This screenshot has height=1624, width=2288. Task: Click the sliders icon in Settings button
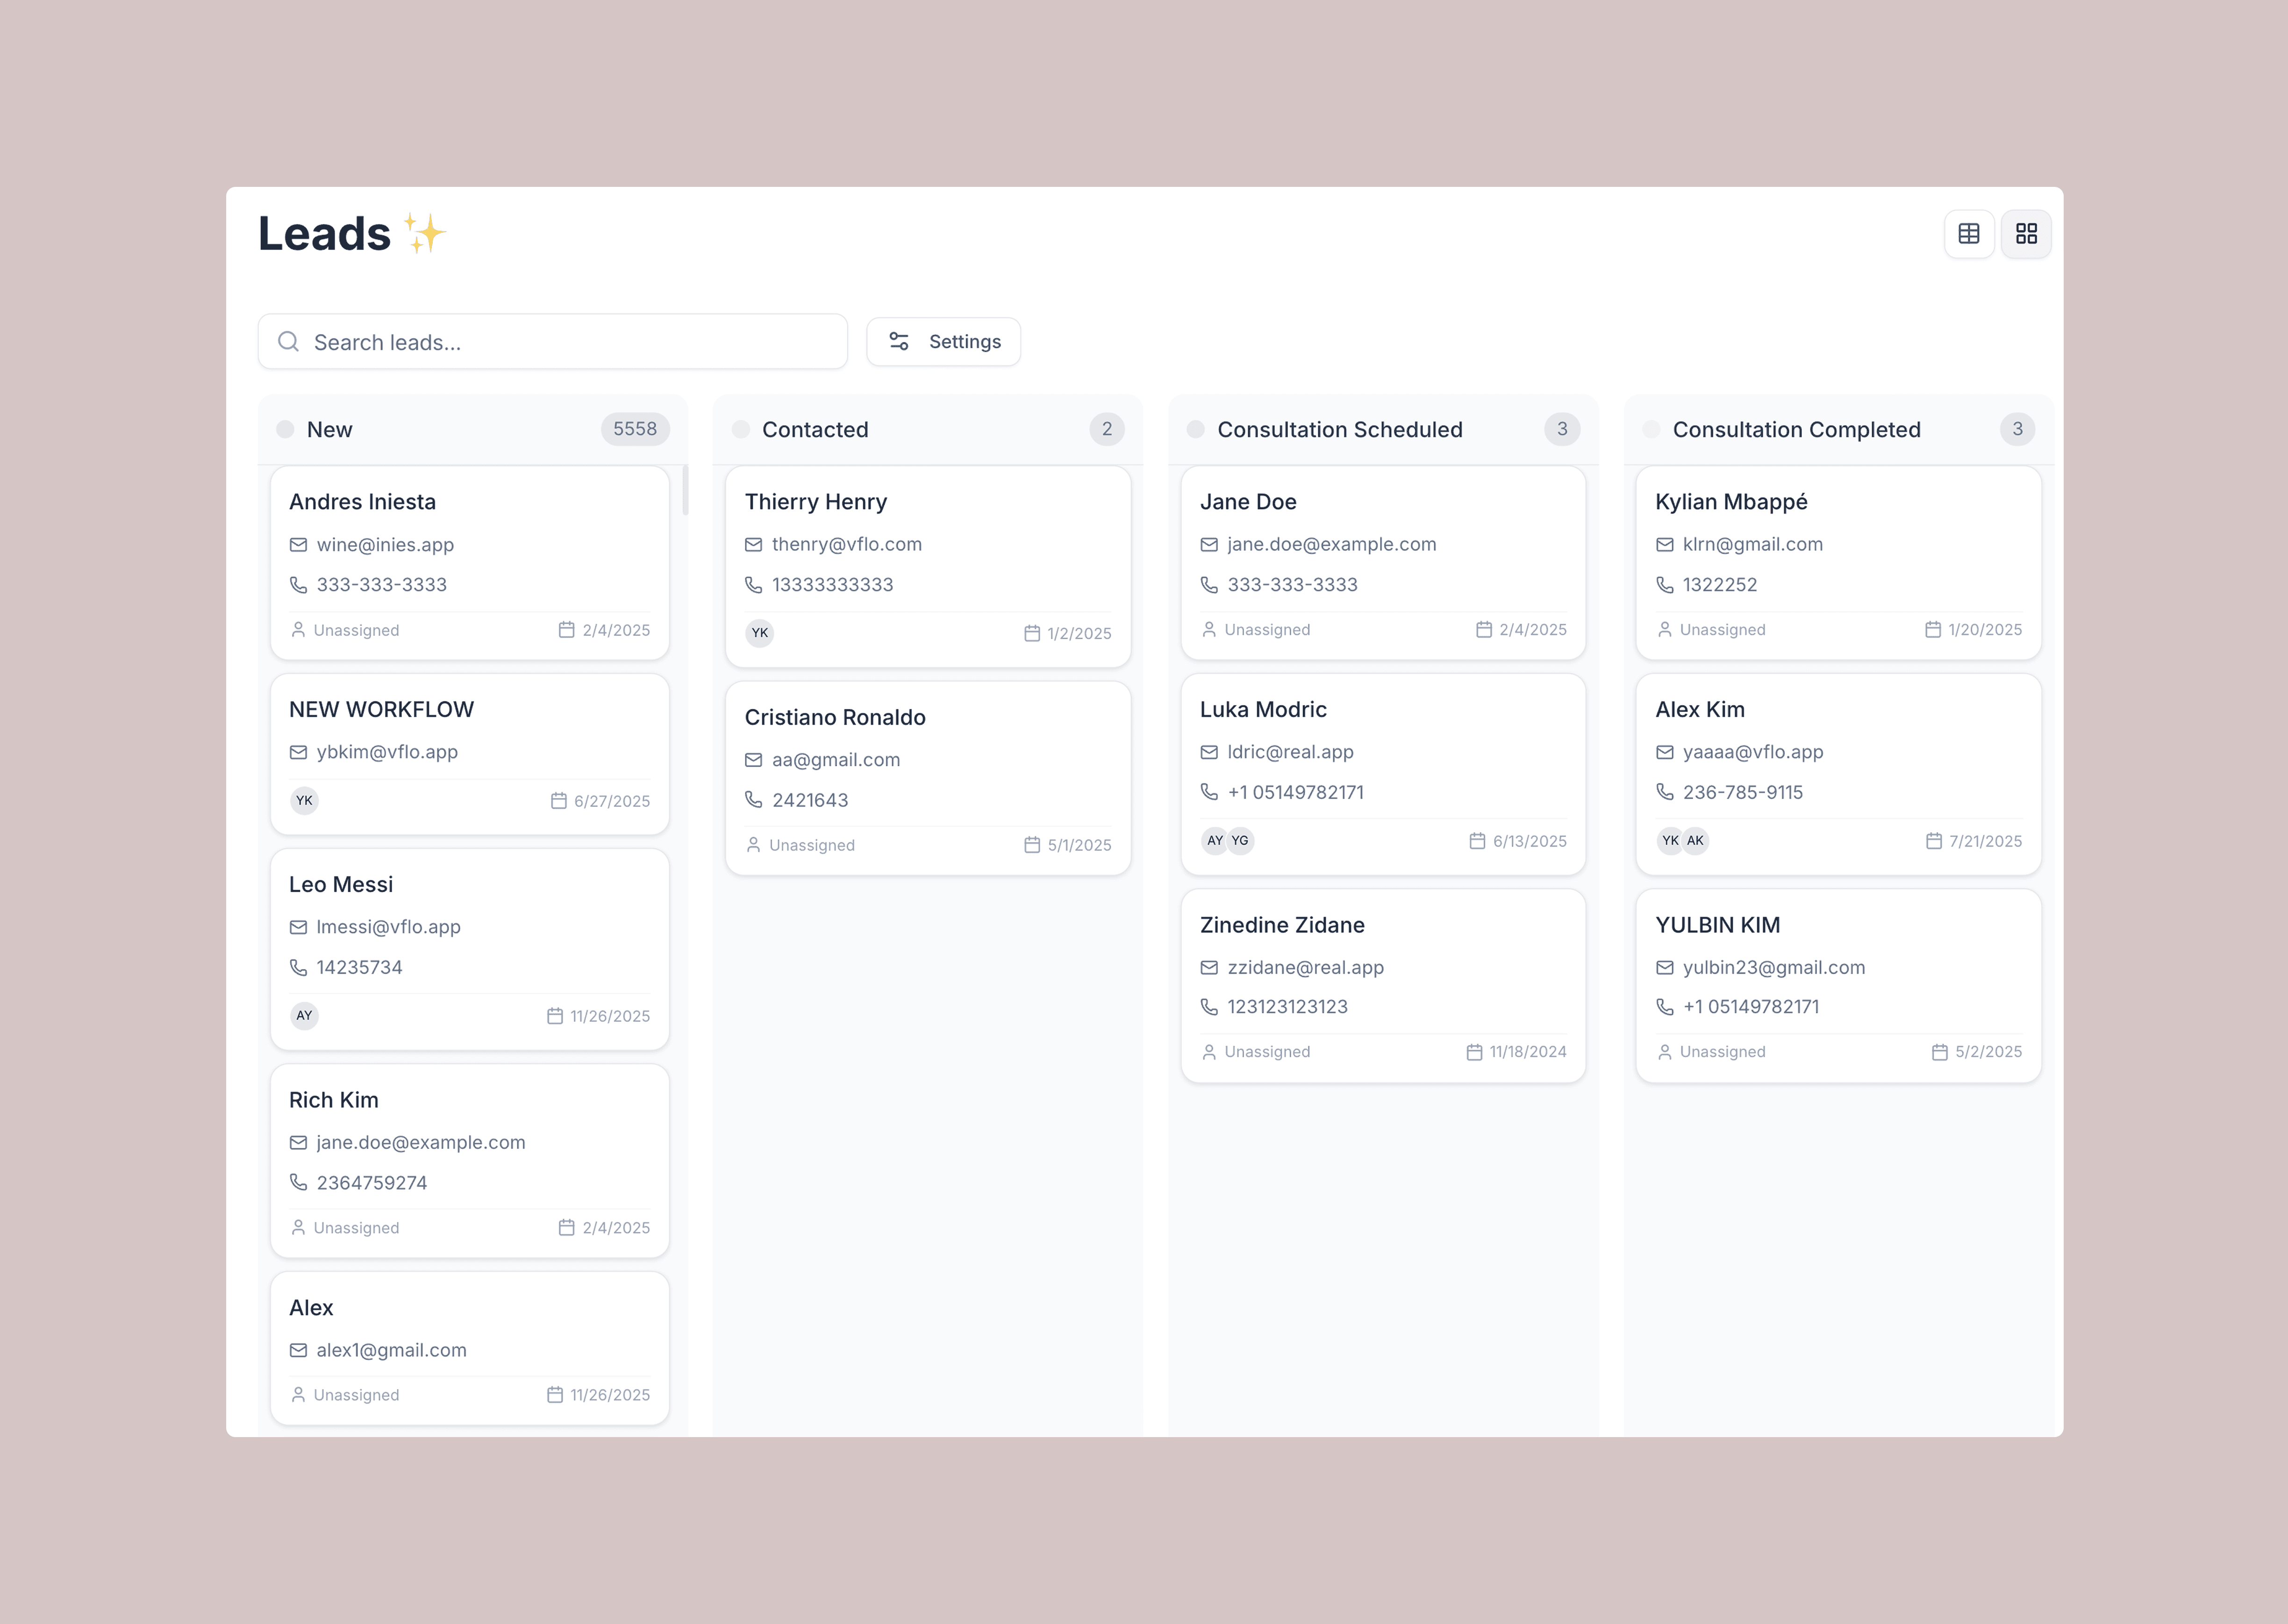click(899, 342)
